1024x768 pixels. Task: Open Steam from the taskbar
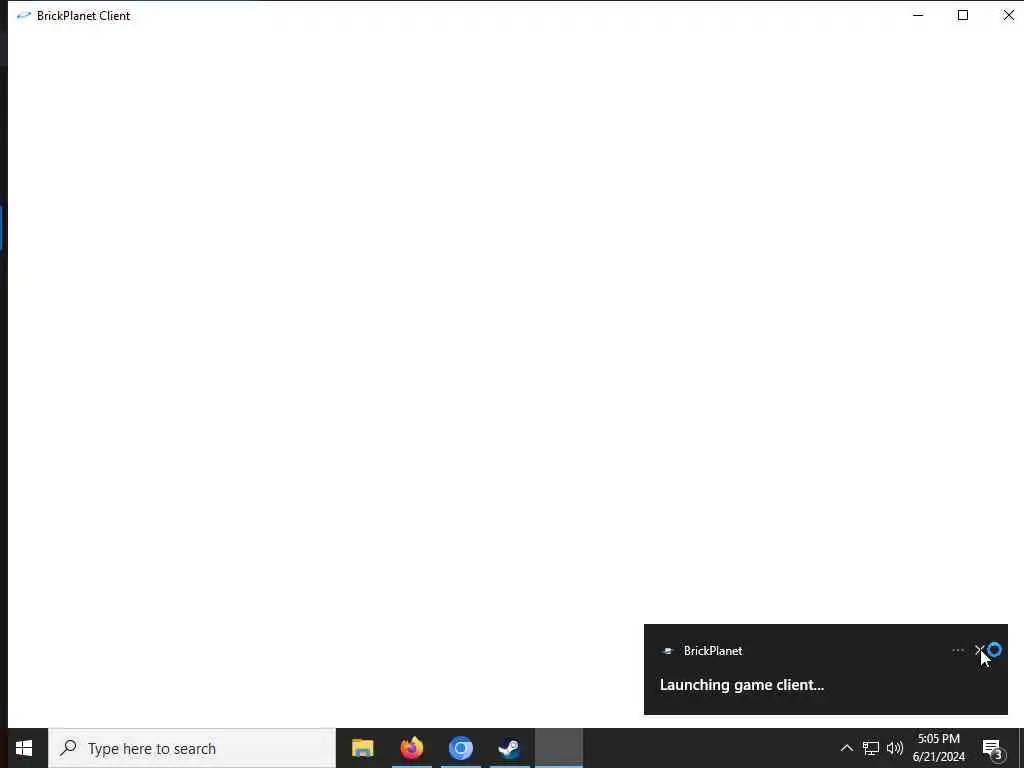pyautogui.click(x=509, y=748)
